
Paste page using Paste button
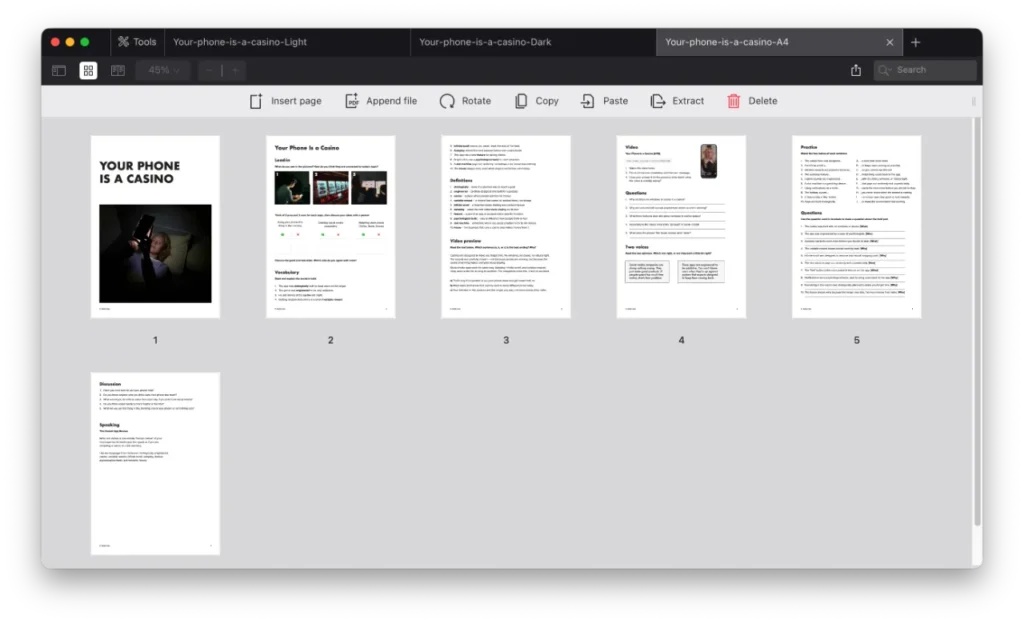point(589,101)
